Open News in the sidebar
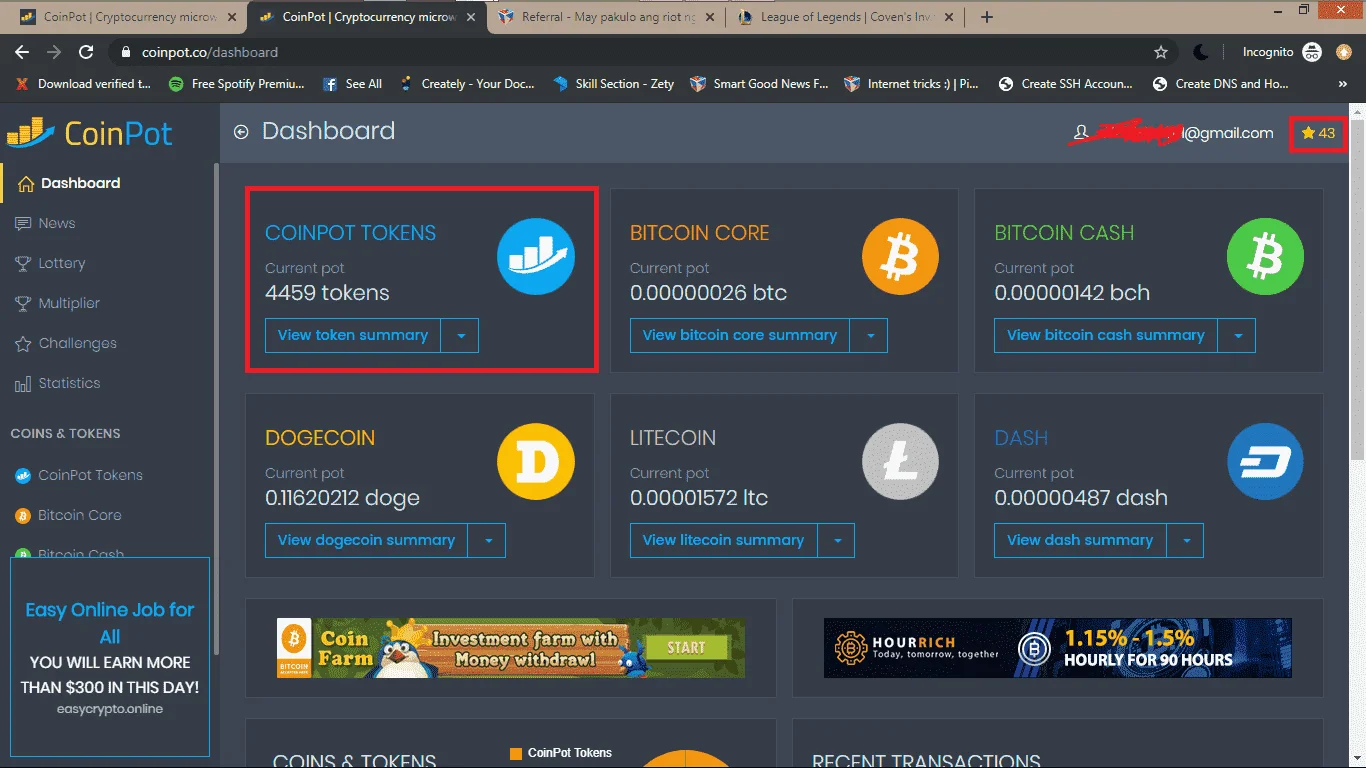The width and height of the screenshot is (1366, 768). click(45, 223)
